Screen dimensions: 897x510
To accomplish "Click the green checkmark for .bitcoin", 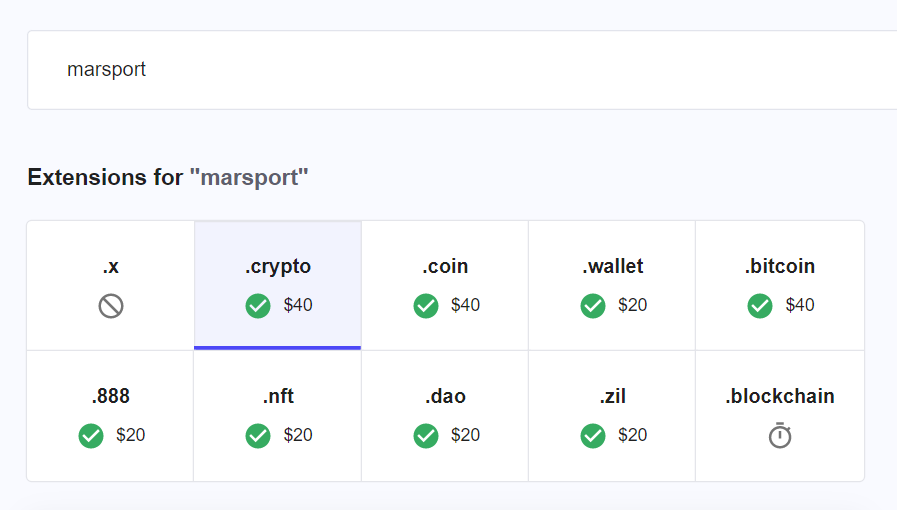I will pyautogui.click(x=760, y=306).
